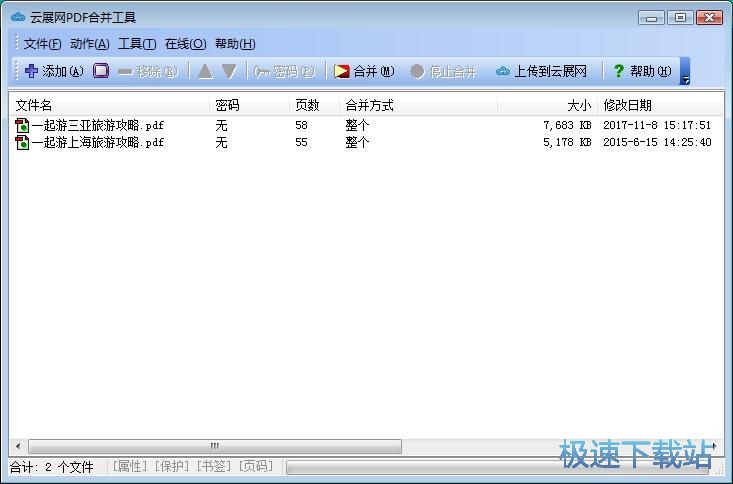
Task: Minimize the 云展网PDF合并工具 window
Action: (x=651, y=18)
